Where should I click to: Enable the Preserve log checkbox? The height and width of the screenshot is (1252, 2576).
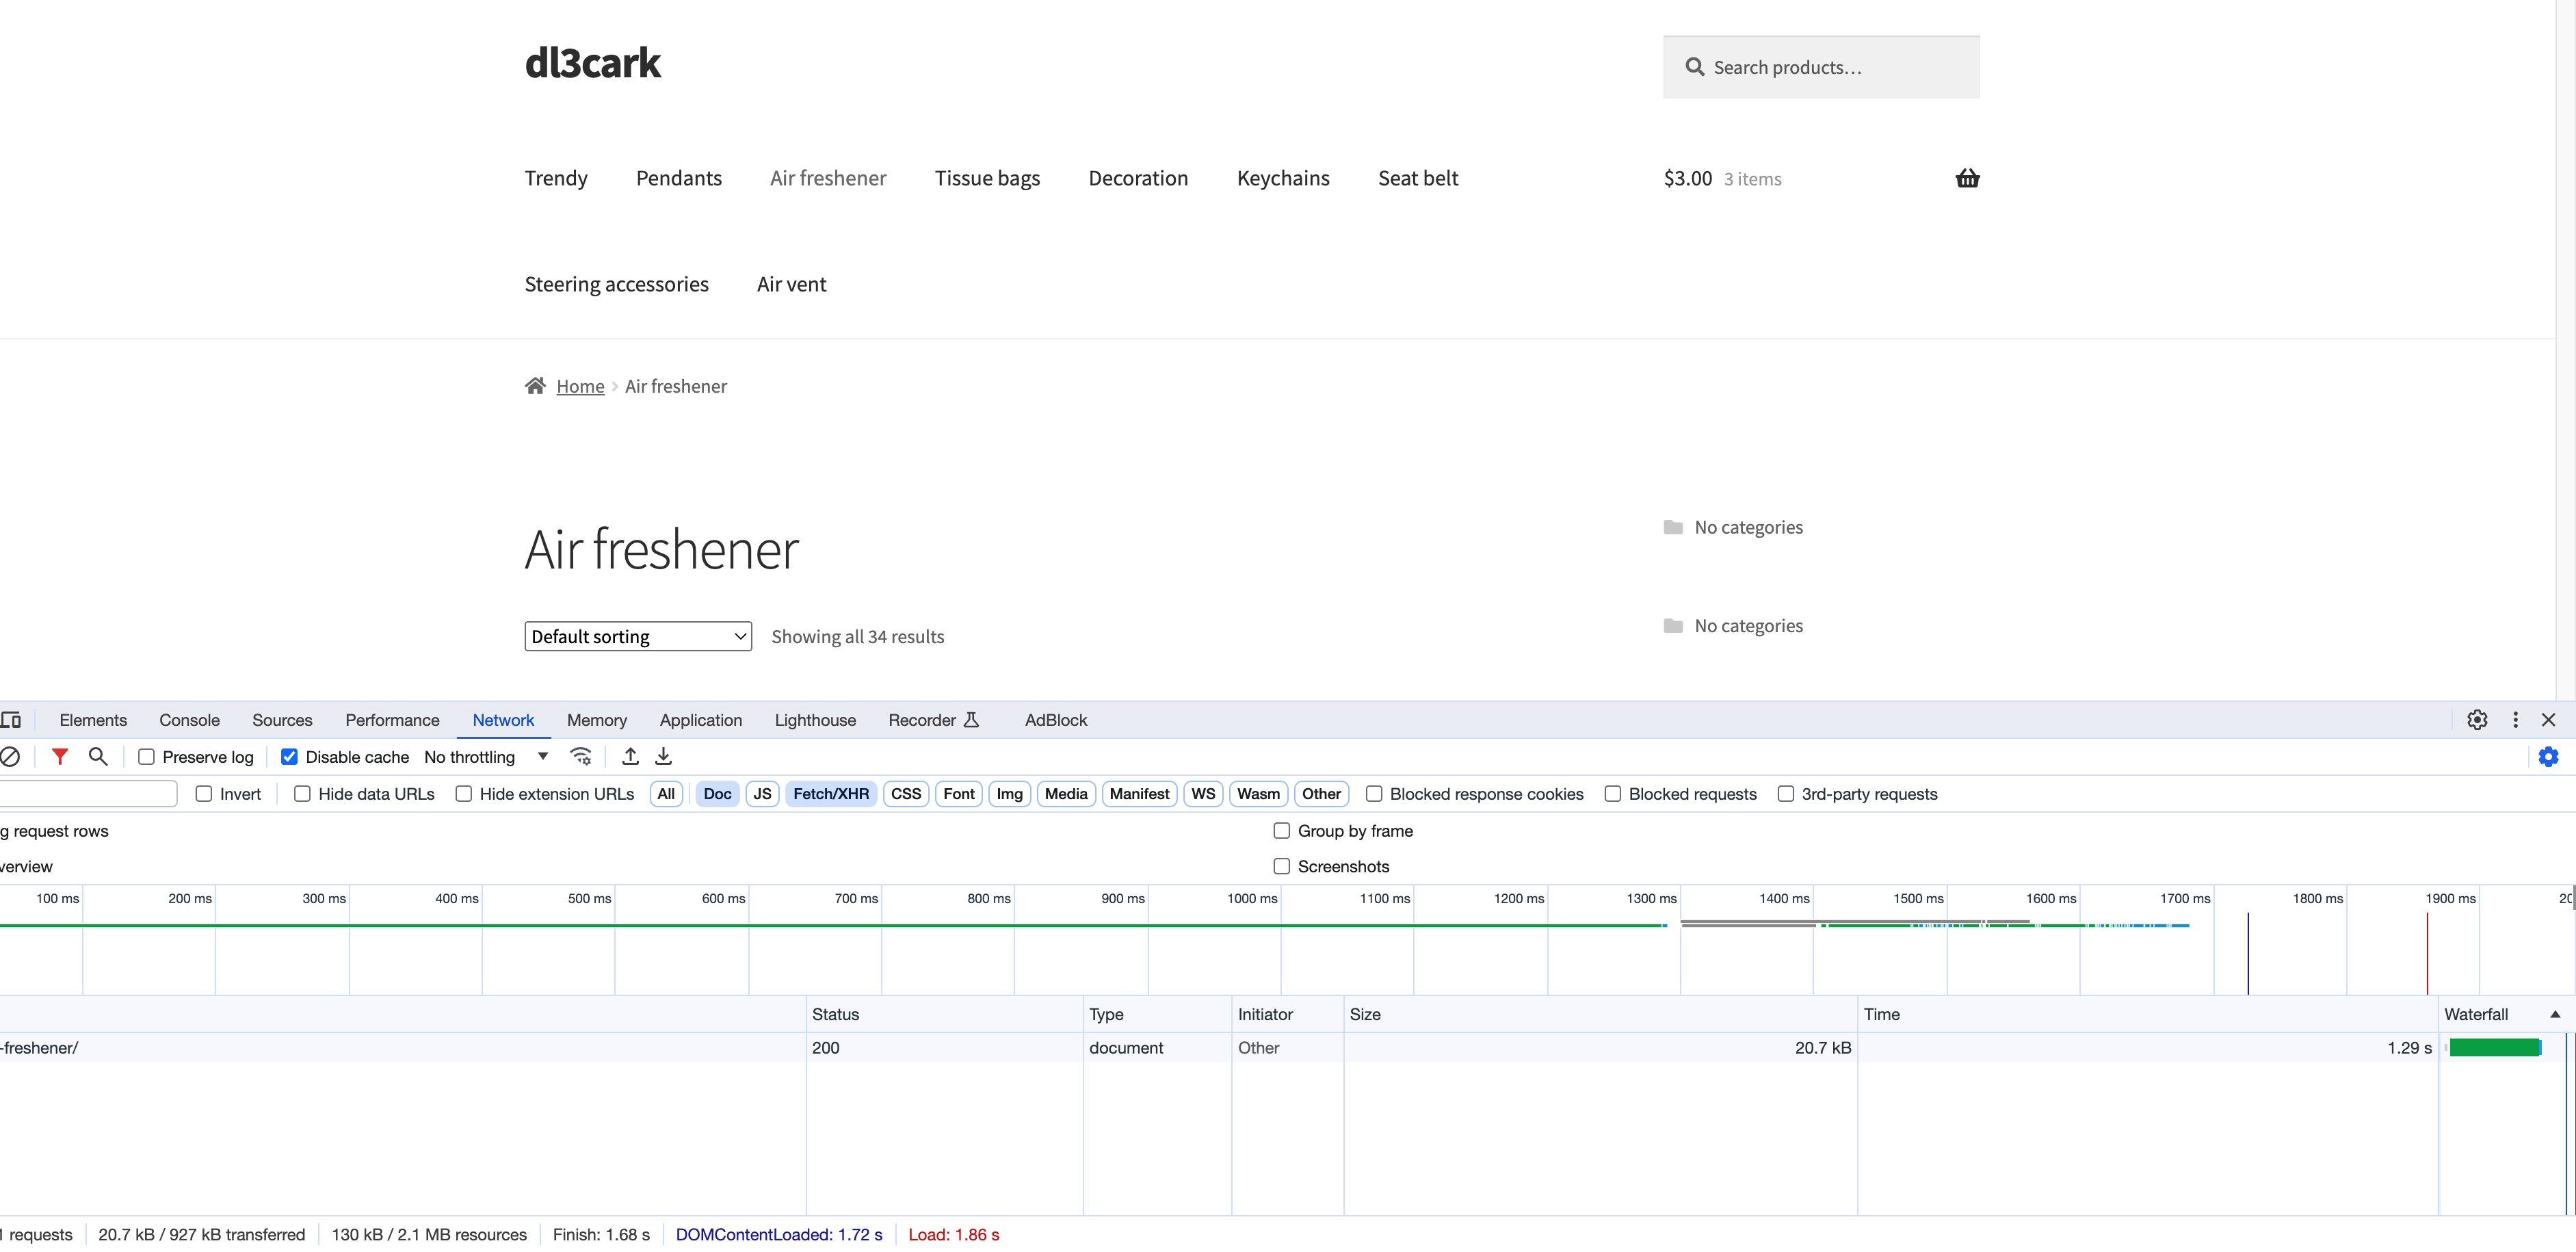pyautogui.click(x=146, y=757)
